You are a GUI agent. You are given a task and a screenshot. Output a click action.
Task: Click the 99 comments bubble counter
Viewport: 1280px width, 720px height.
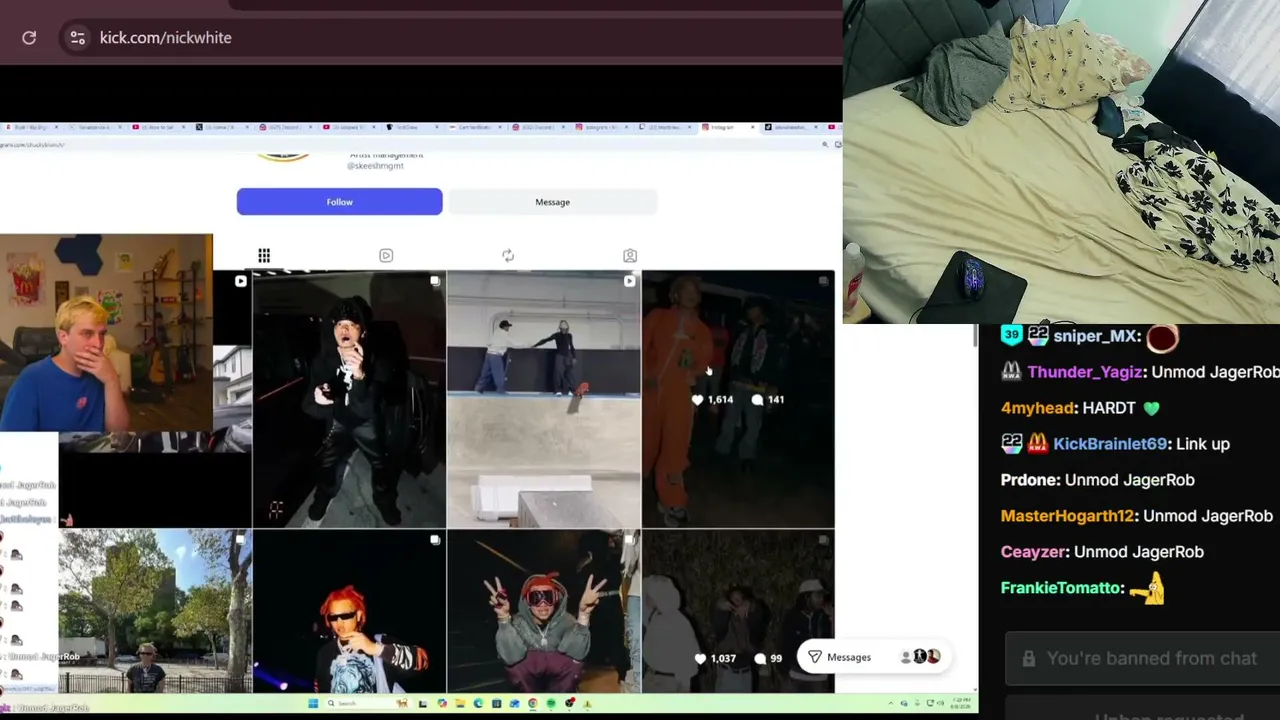click(x=768, y=658)
